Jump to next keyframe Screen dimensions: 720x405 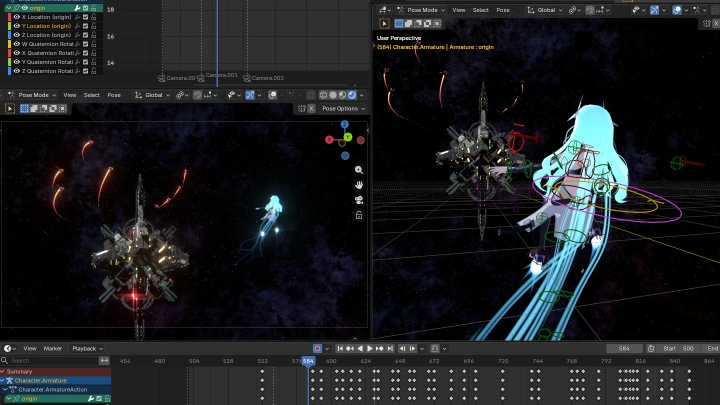(x=380, y=349)
